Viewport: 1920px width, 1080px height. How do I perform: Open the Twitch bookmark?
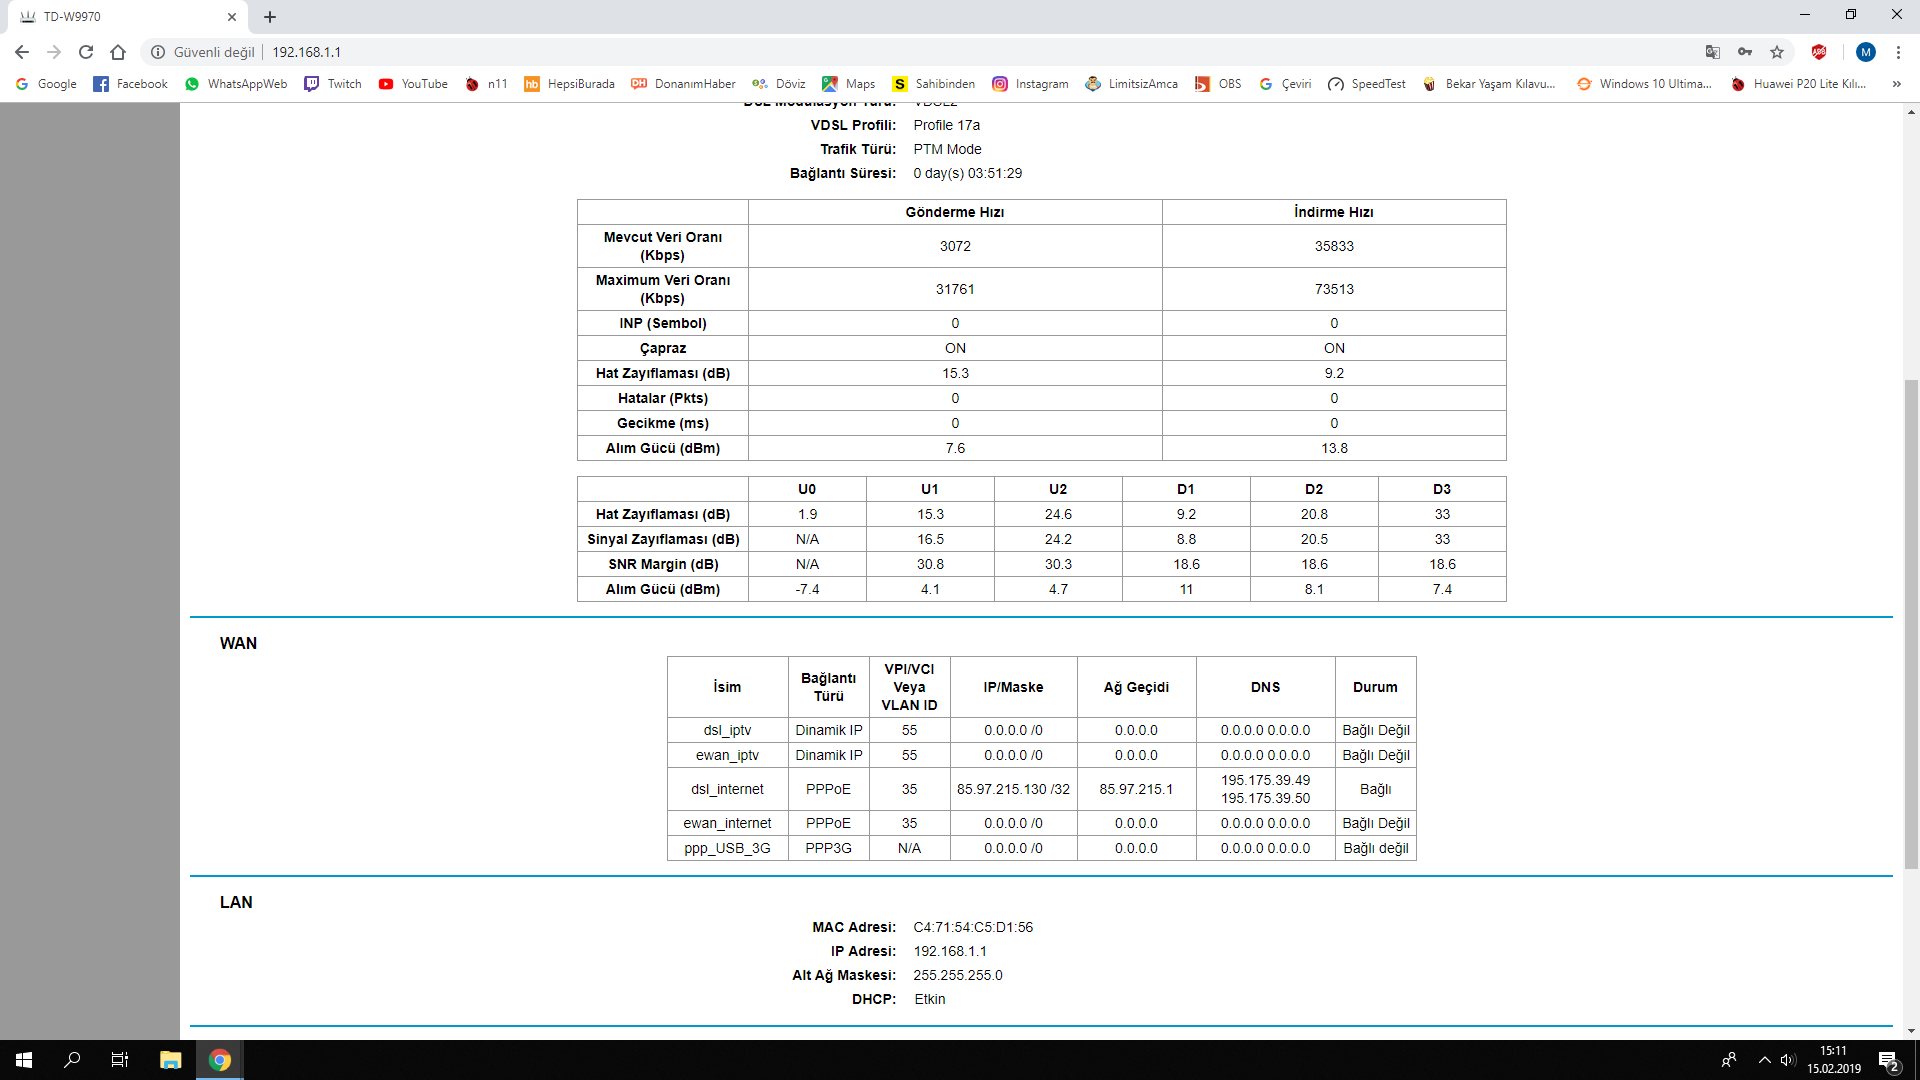coord(333,84)
